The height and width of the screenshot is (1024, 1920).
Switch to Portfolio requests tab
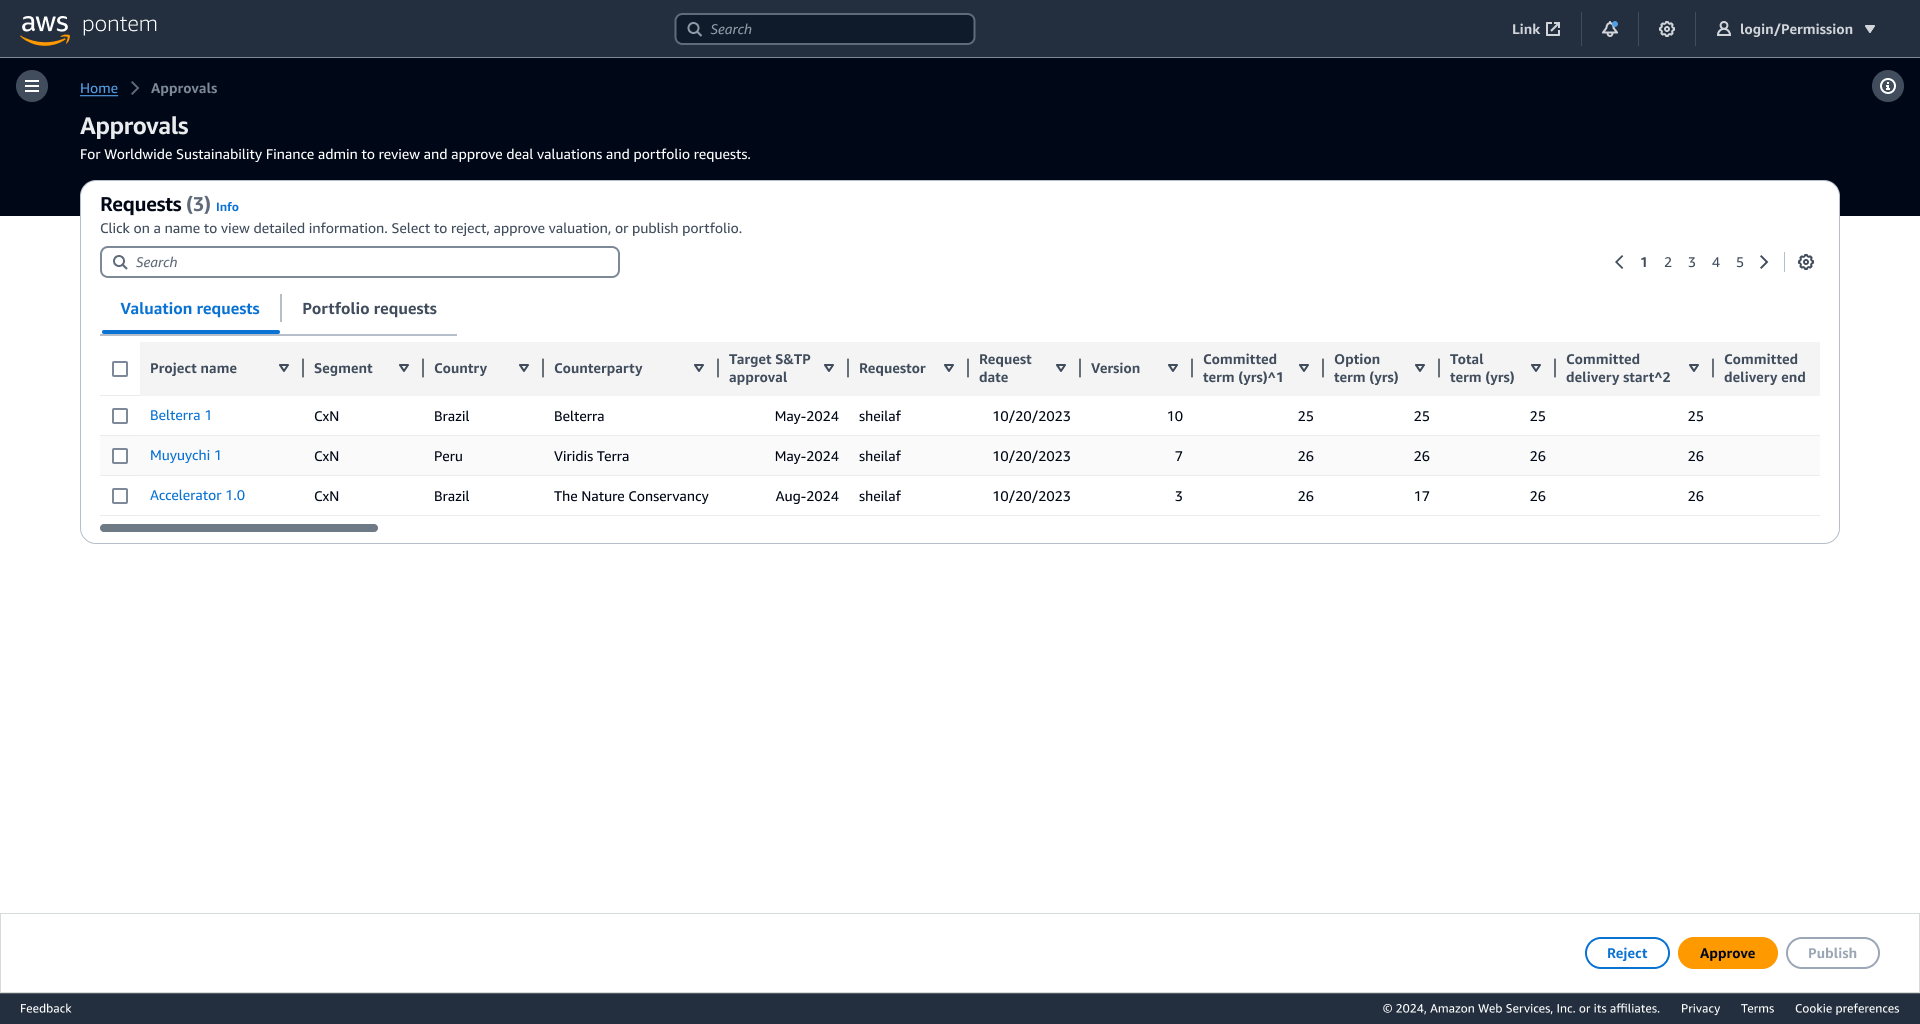click(369, 309)
